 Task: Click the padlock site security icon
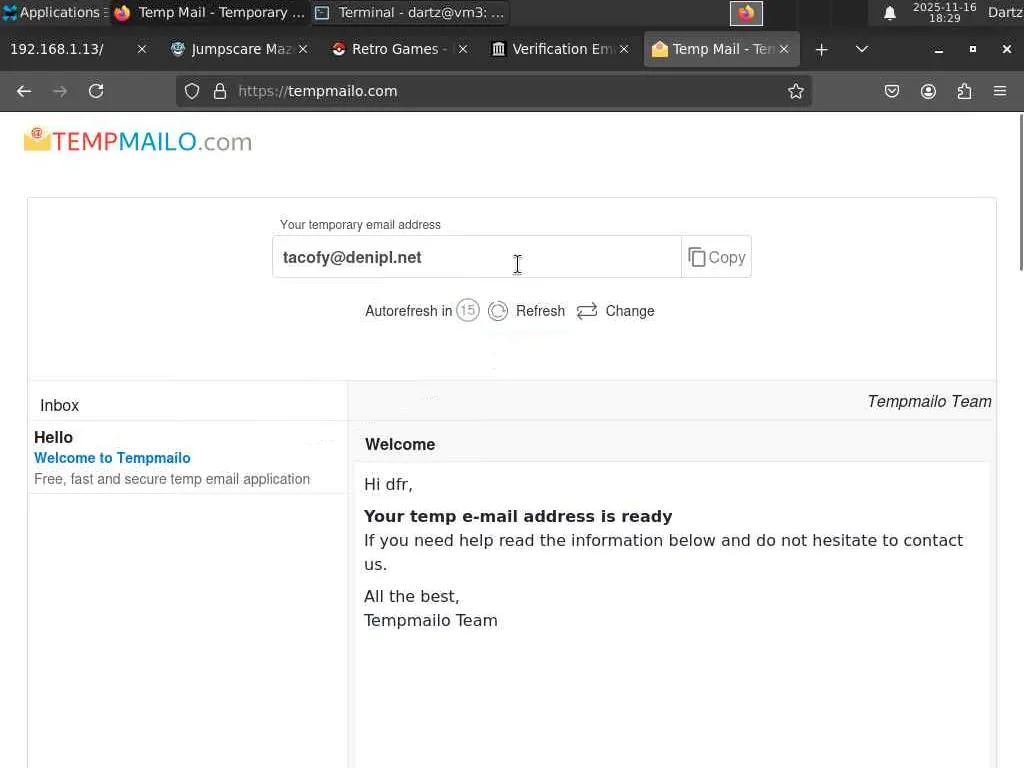coord(220,91)
